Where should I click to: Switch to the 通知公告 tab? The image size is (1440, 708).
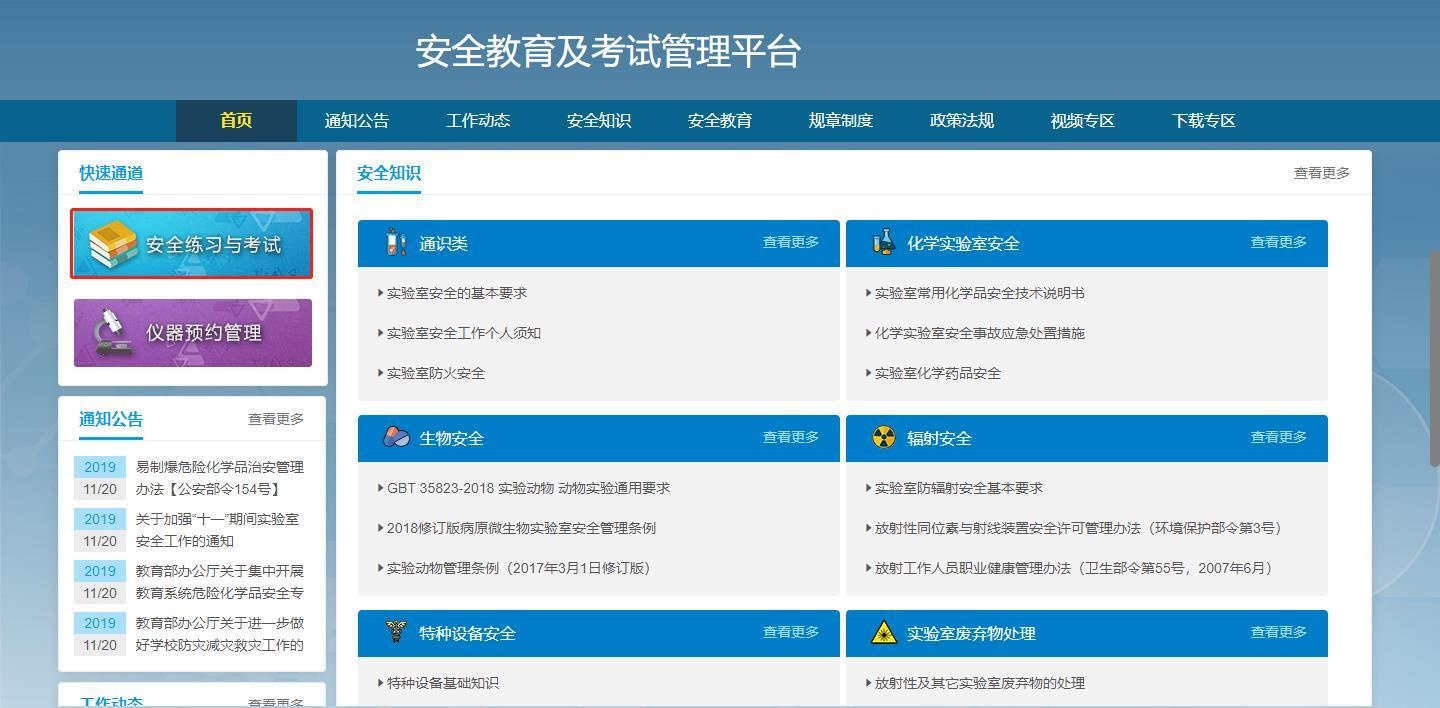(x=358, y=120)
